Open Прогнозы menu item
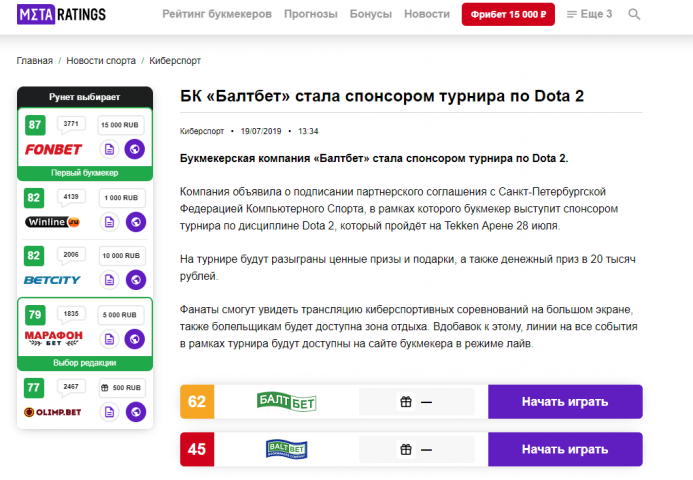 click(x=311, y=14)
